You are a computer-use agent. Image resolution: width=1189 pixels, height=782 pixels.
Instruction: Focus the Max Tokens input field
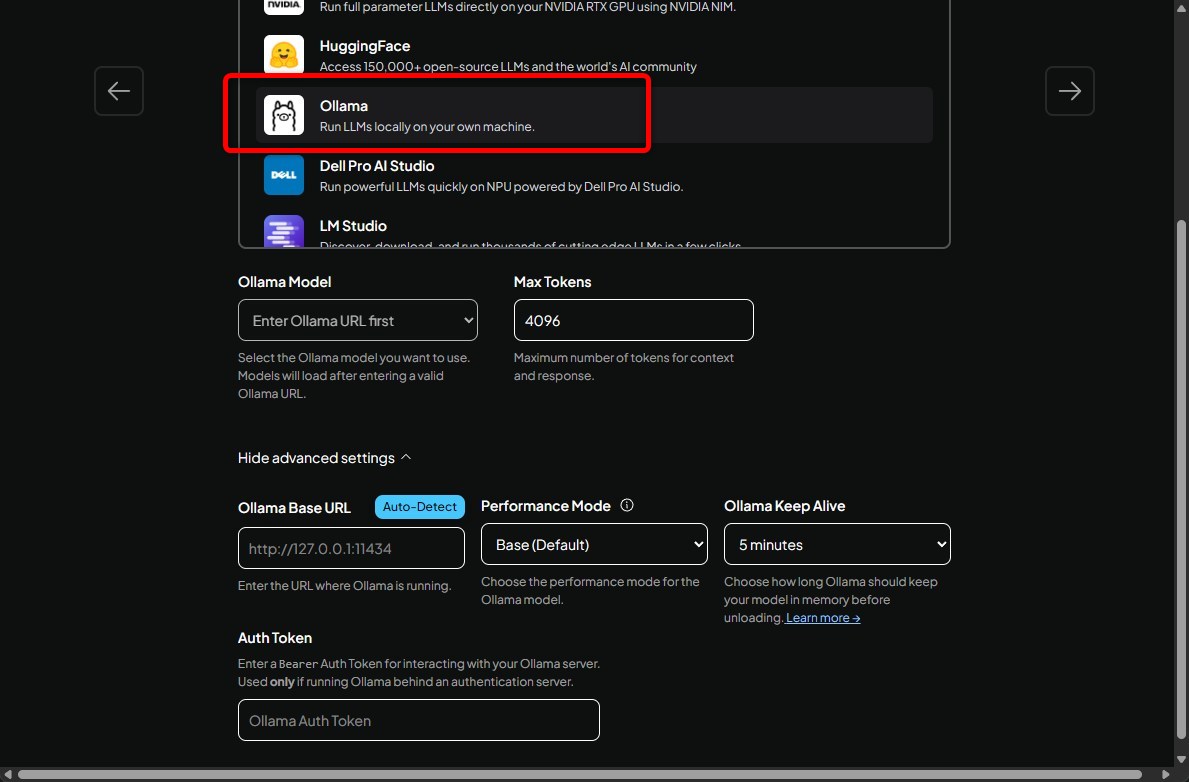633,320
